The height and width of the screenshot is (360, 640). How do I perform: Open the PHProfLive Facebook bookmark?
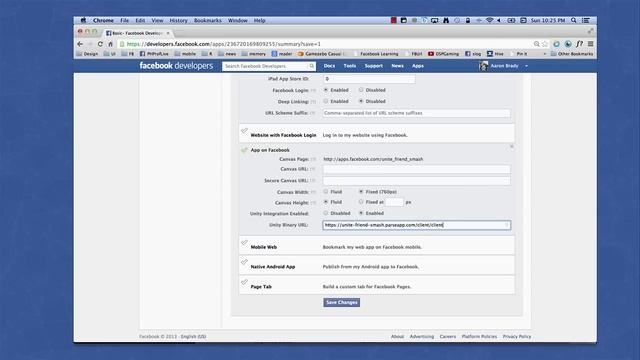[154, 54]
